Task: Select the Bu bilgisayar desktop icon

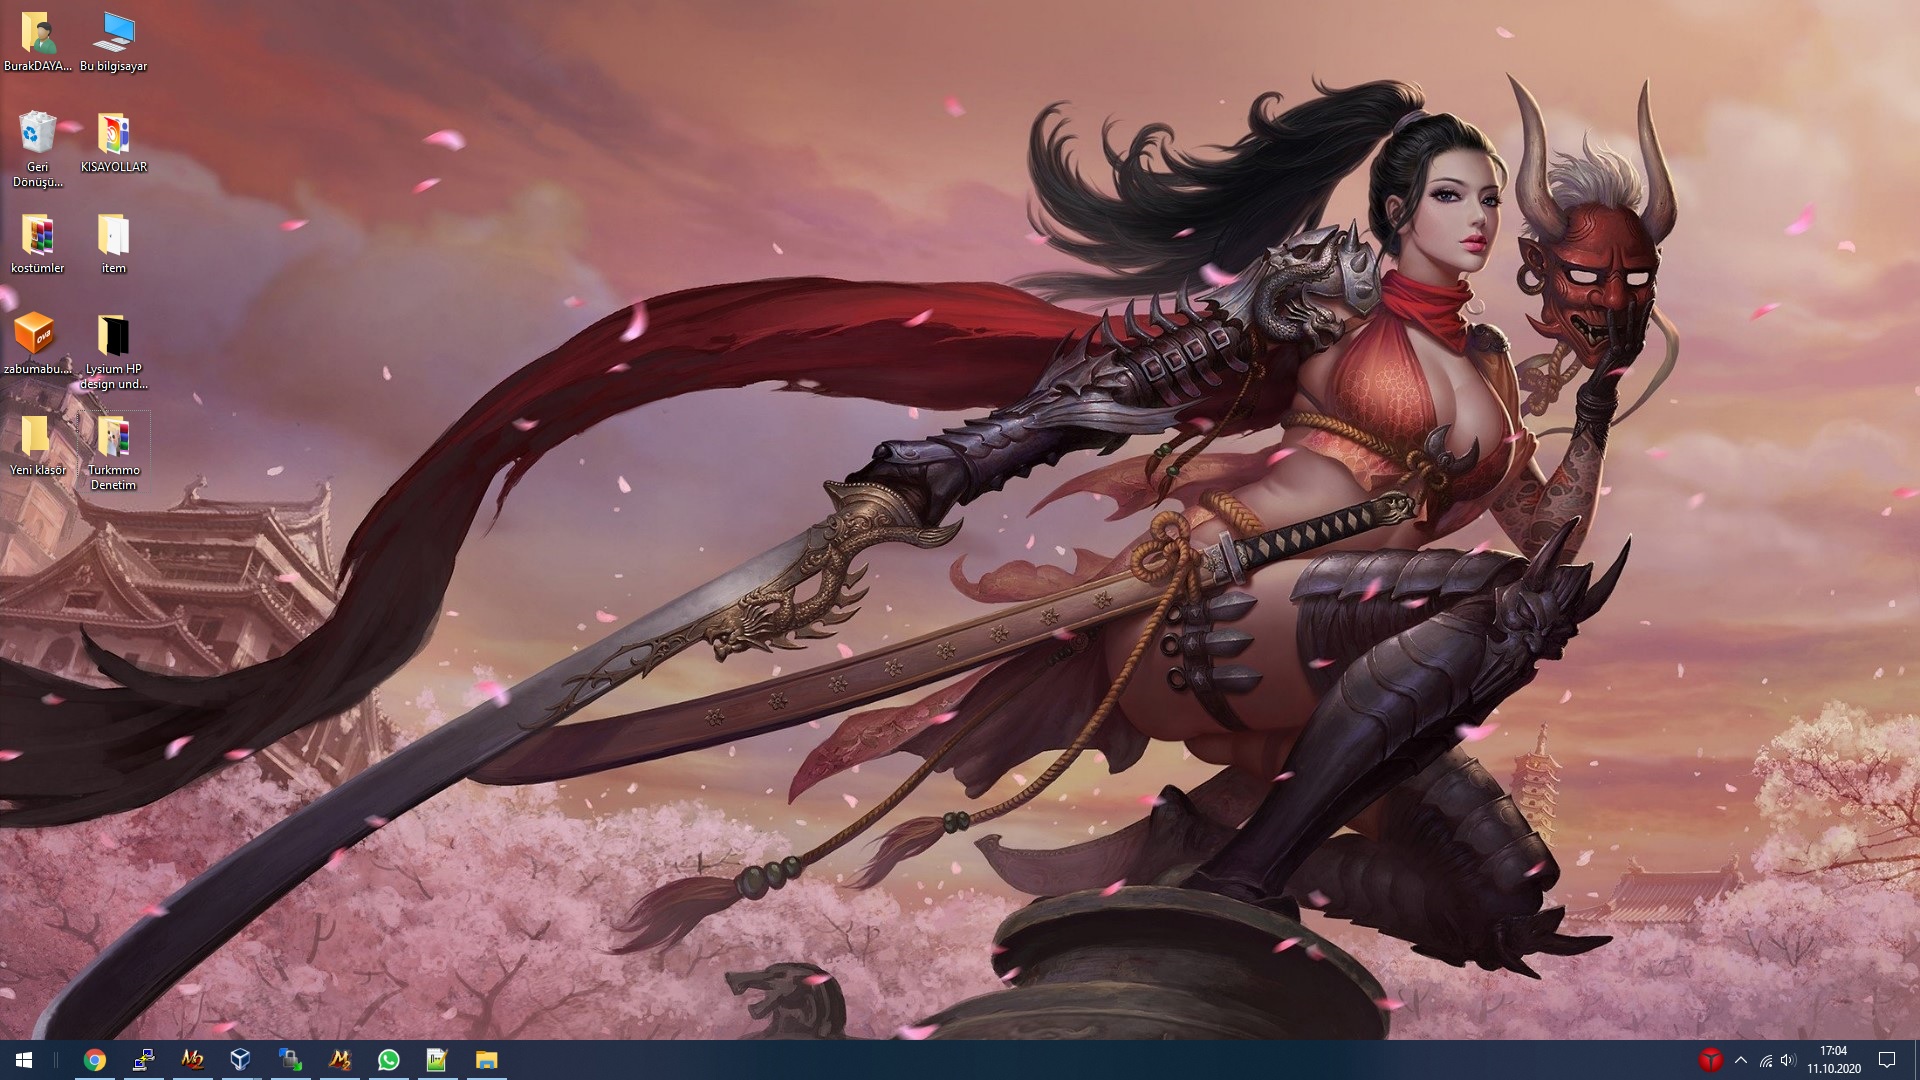Action: (x=113, y=35)
